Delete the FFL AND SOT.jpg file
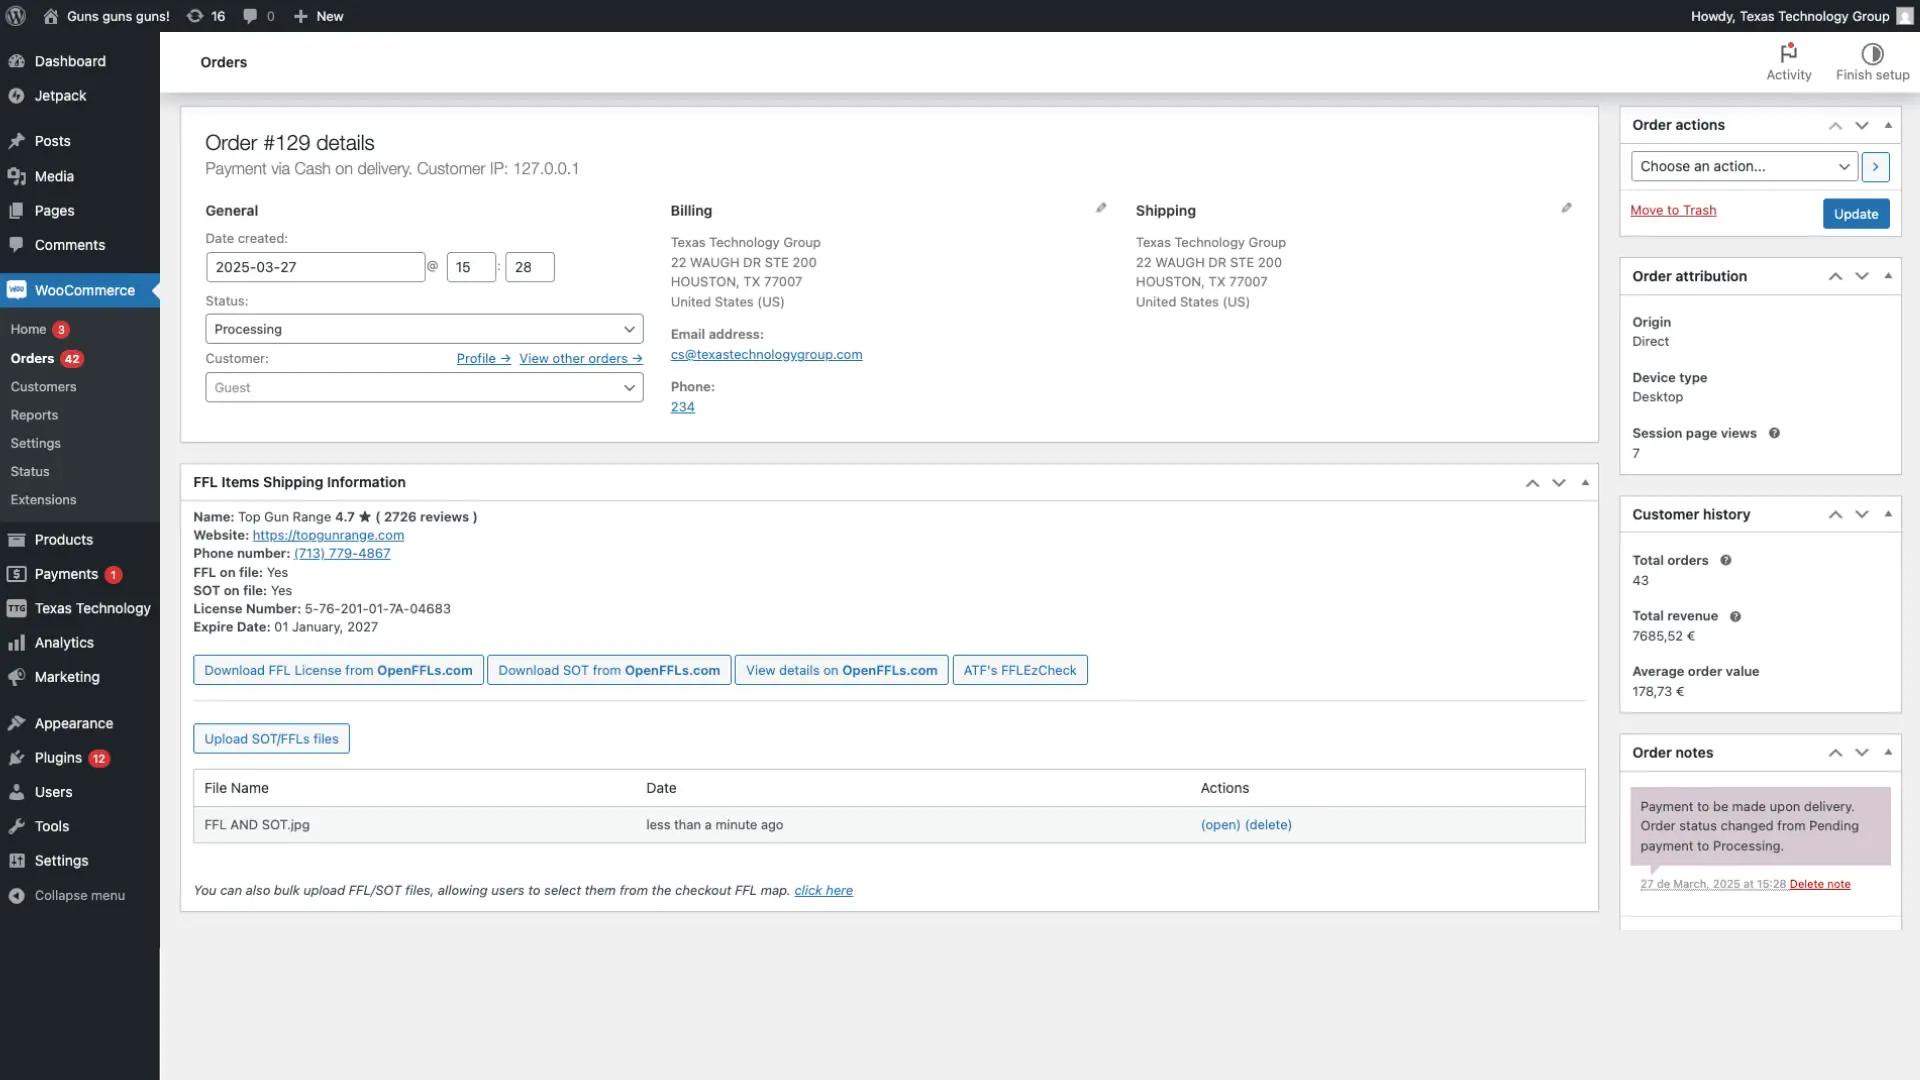Image resolution: width=1920 pixels, height=1080 pixels. pyautogui.click(x=1268, y=825)
